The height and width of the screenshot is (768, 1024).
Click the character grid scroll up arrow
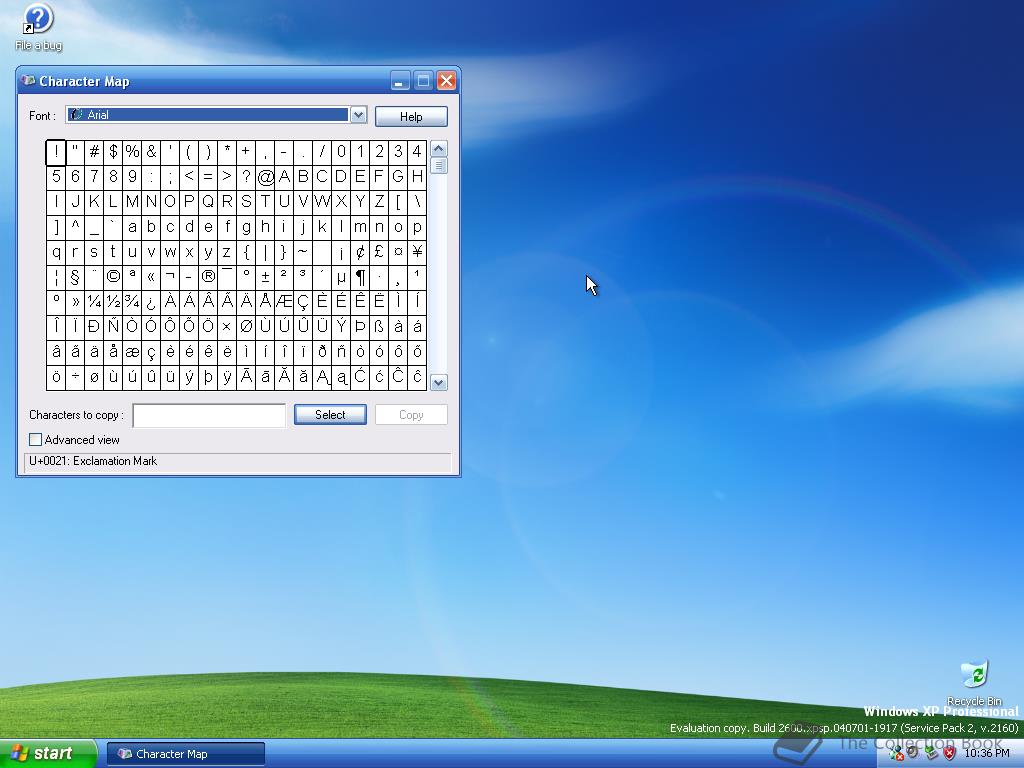pos(439,148)
